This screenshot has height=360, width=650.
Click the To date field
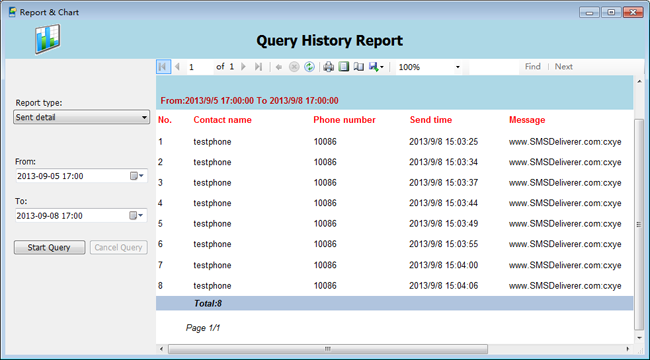tap(81, 216)
